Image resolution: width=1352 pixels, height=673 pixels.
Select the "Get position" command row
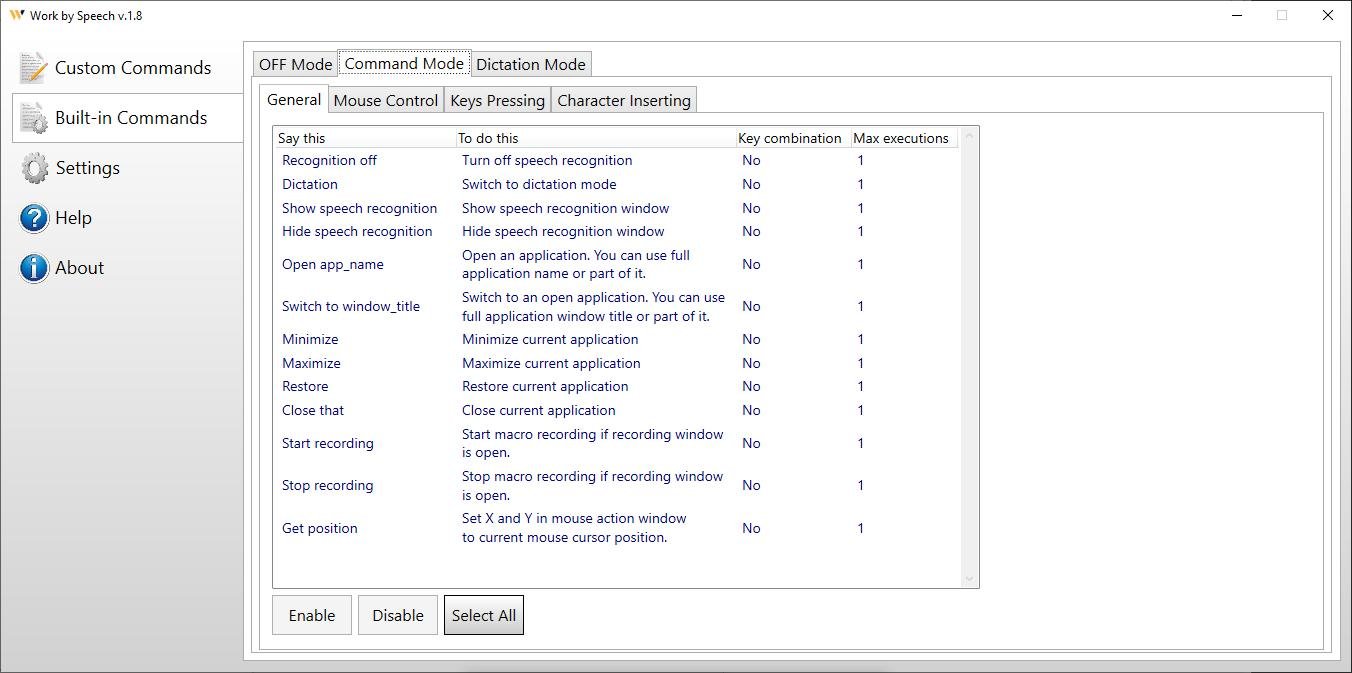319,529
